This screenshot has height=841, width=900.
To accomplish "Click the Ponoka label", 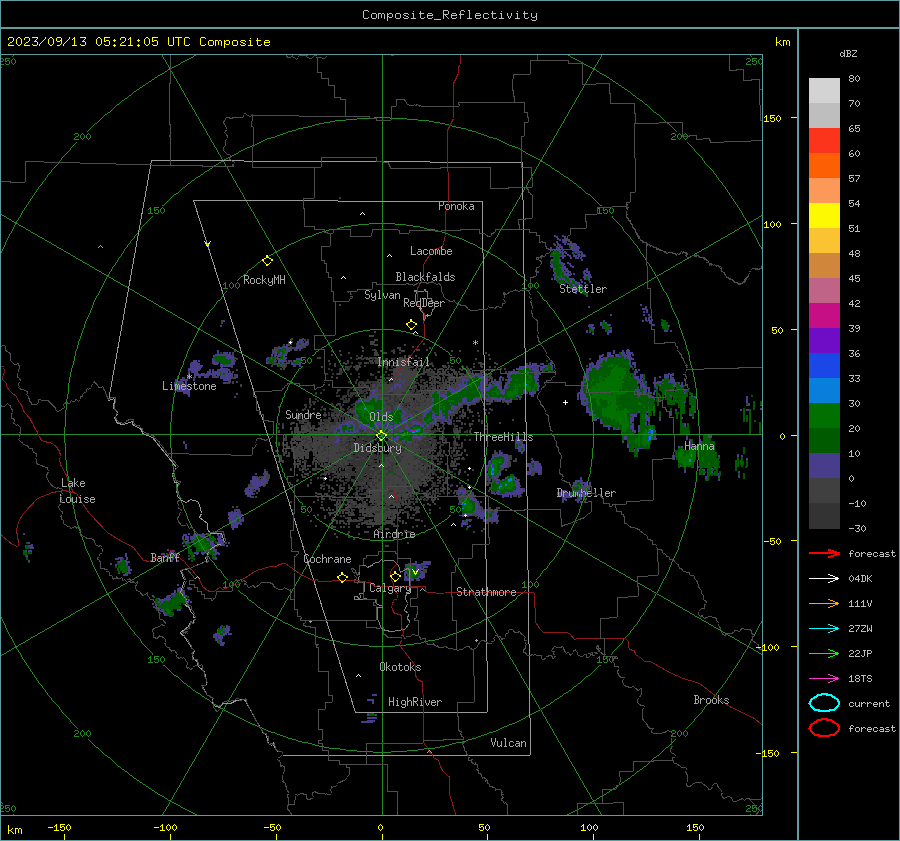I will tap(456, 206).
